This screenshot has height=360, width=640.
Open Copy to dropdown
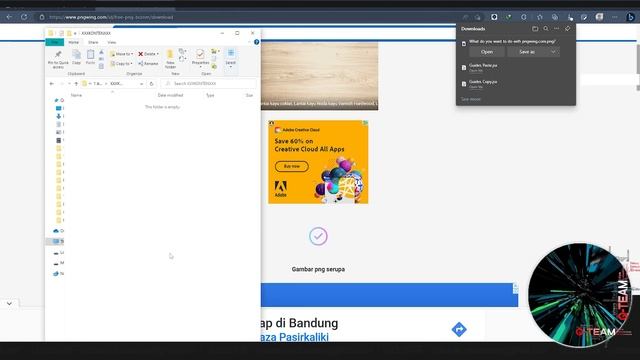(121, 64)
